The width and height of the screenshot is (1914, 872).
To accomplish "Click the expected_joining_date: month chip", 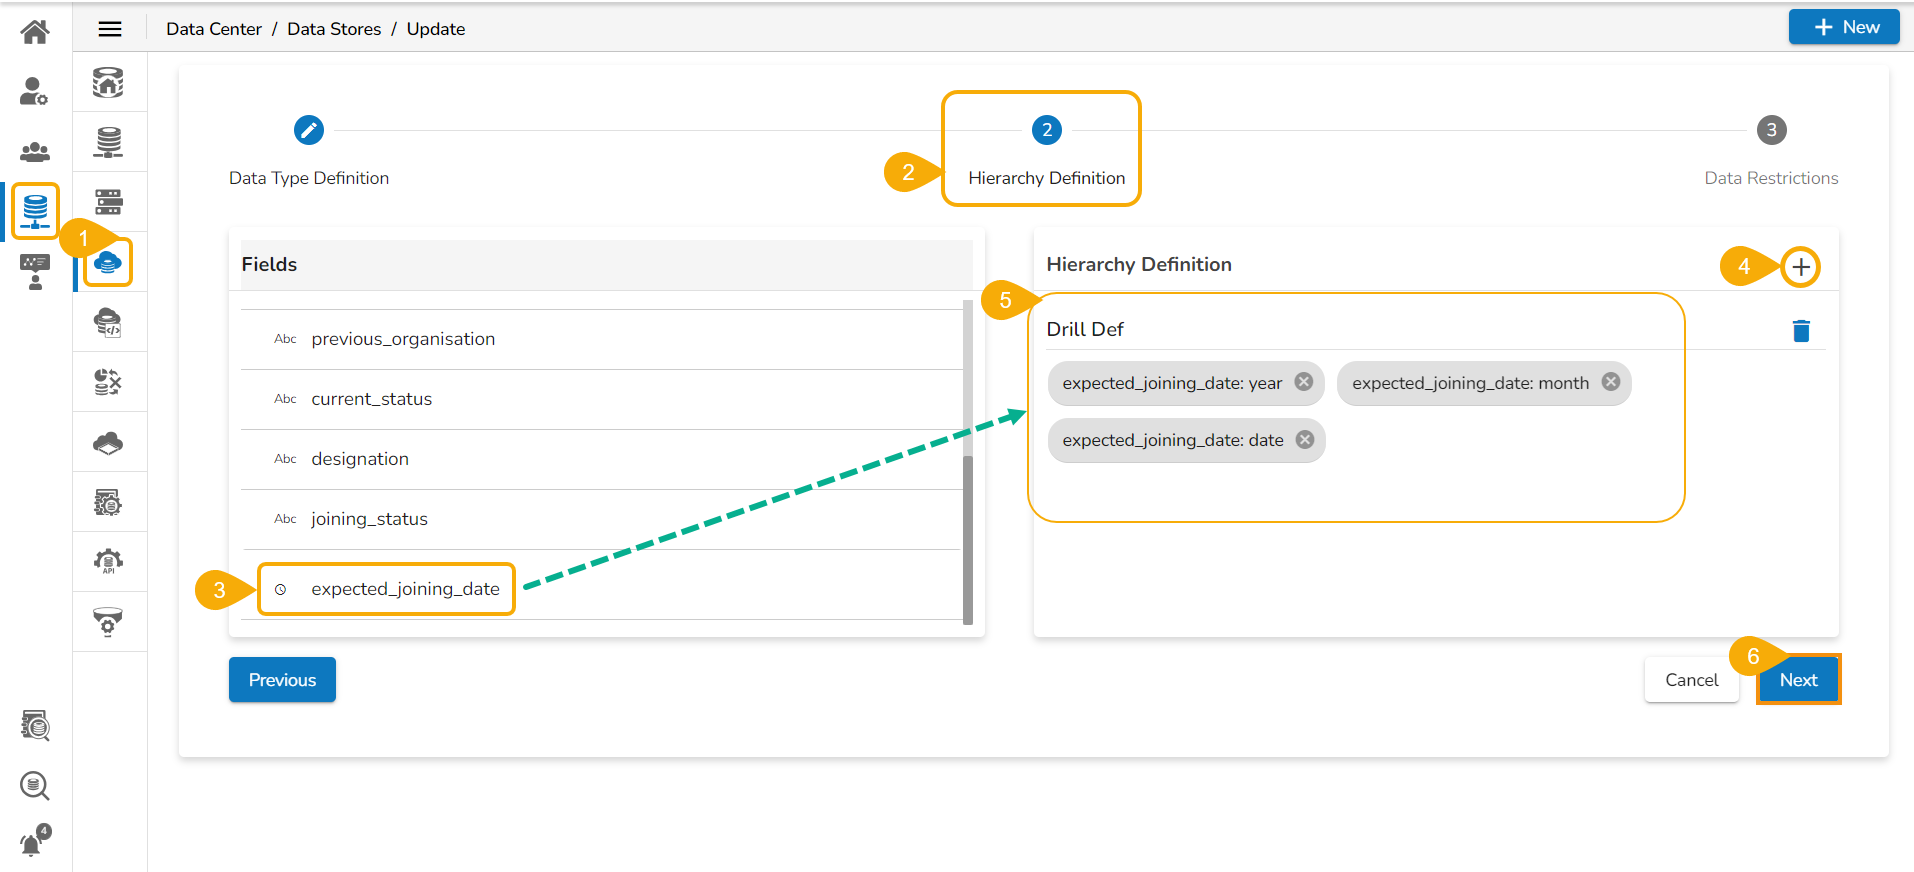I will [x=1484, y=383].
